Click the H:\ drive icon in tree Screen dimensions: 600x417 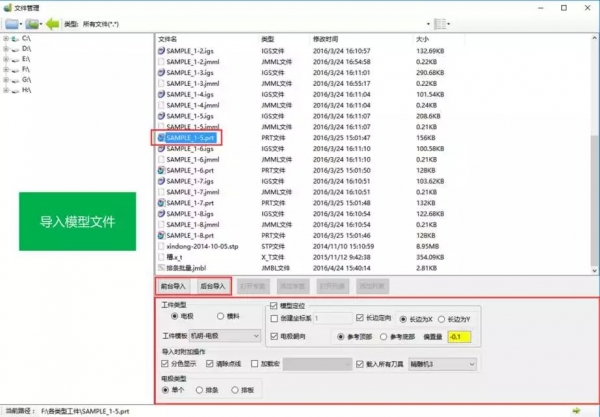coord(15,90)
